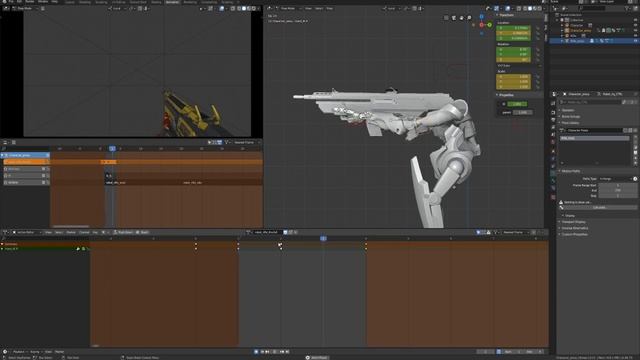Open Select menu in right viewport

tap(319, 8)
